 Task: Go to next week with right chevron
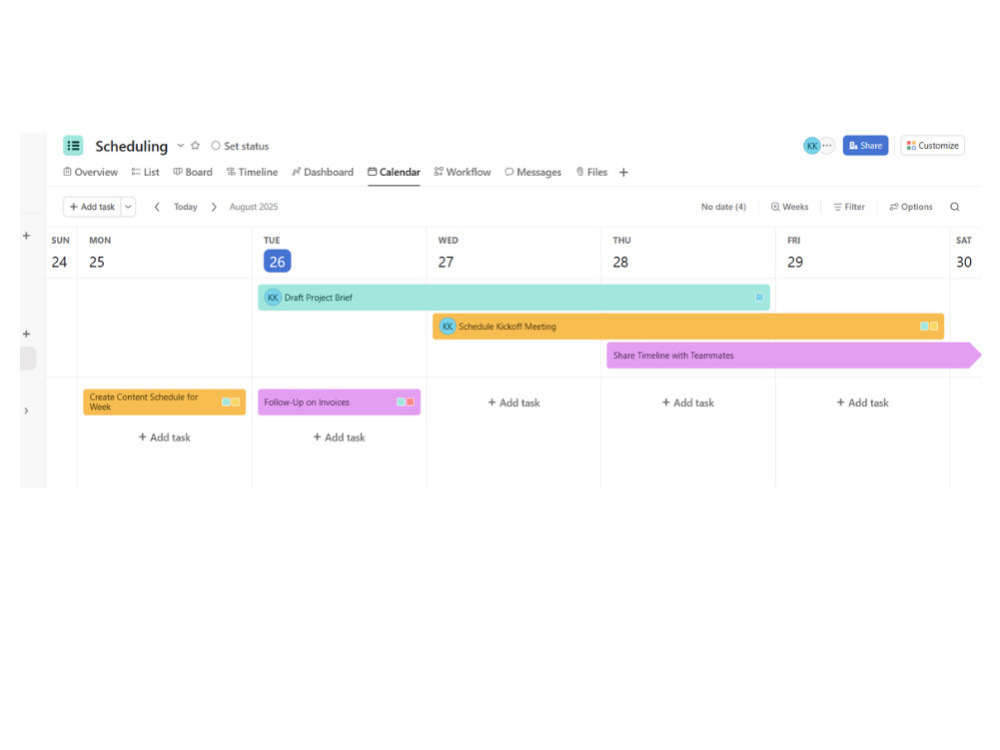(214, 207)
